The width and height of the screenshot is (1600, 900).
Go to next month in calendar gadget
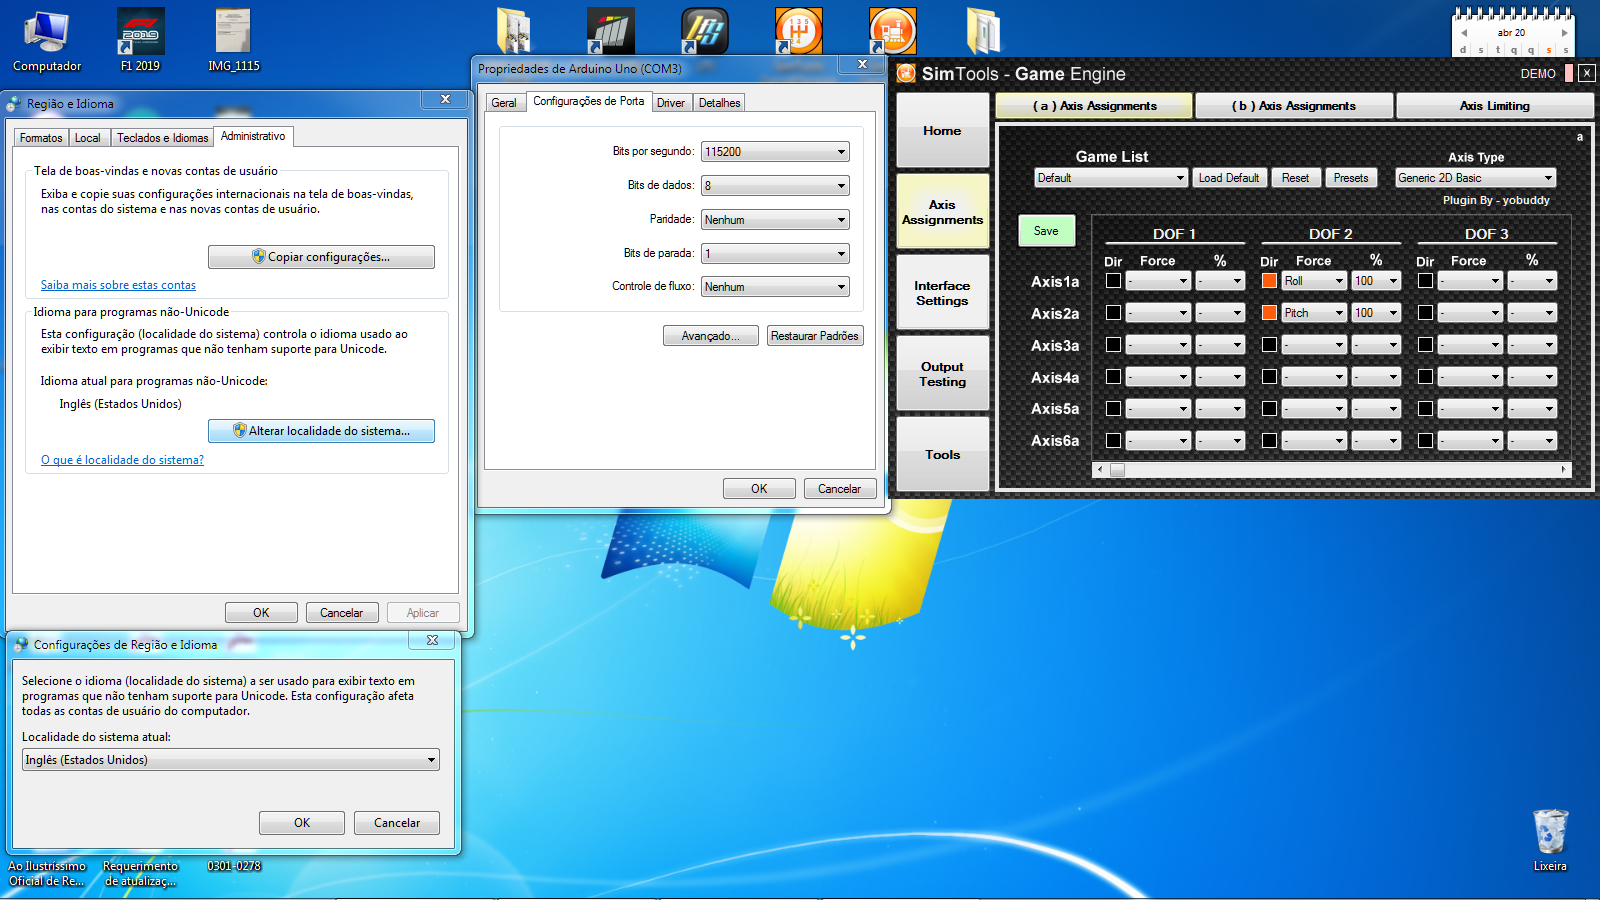[1564, 33]
